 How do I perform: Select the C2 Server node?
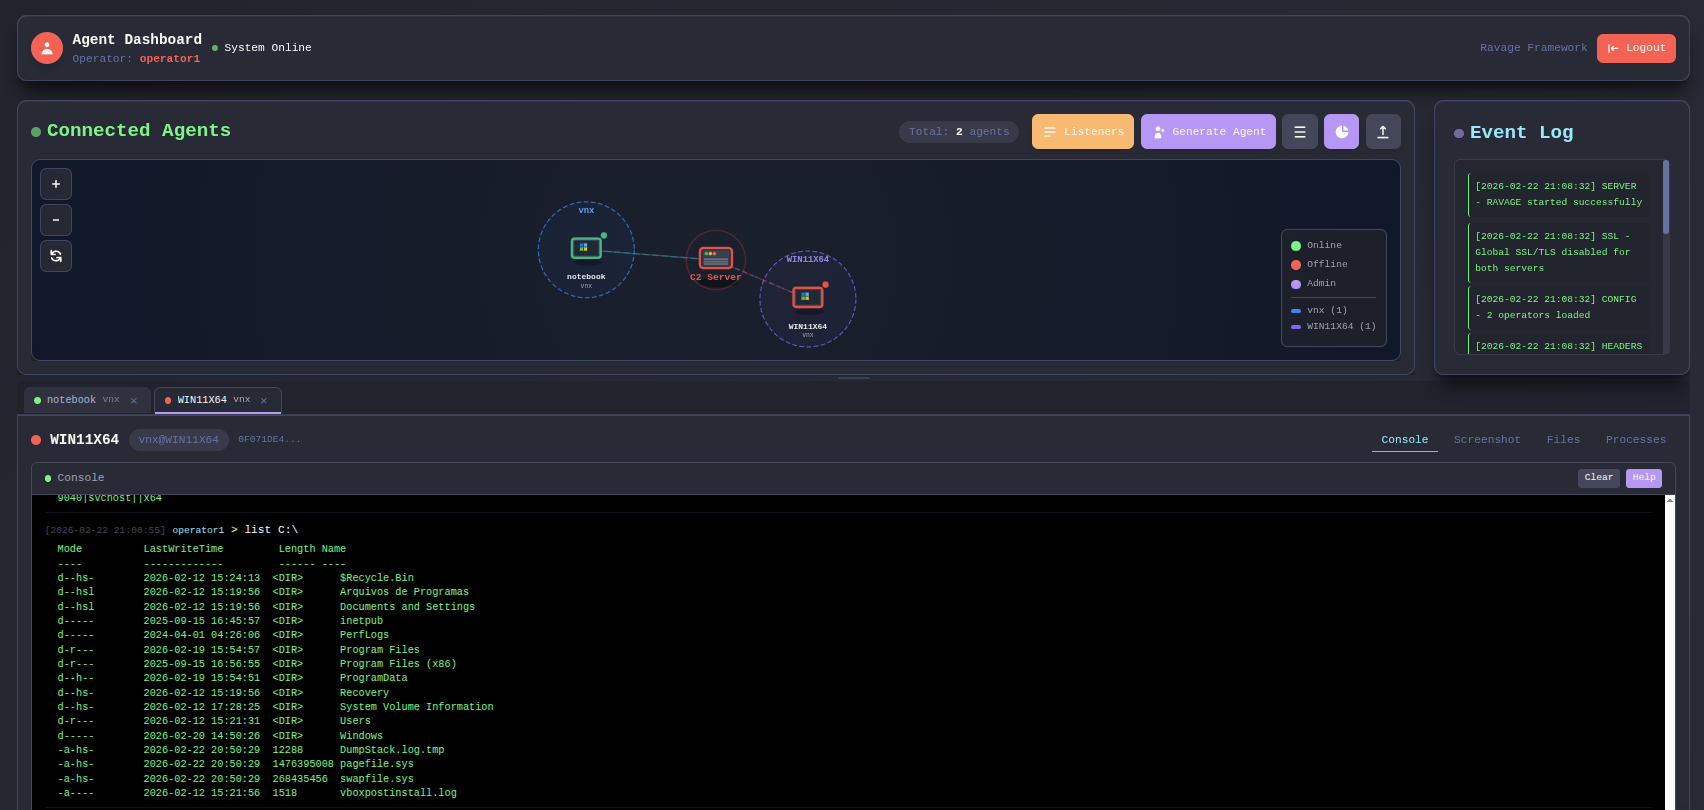[x=716, y=258]
